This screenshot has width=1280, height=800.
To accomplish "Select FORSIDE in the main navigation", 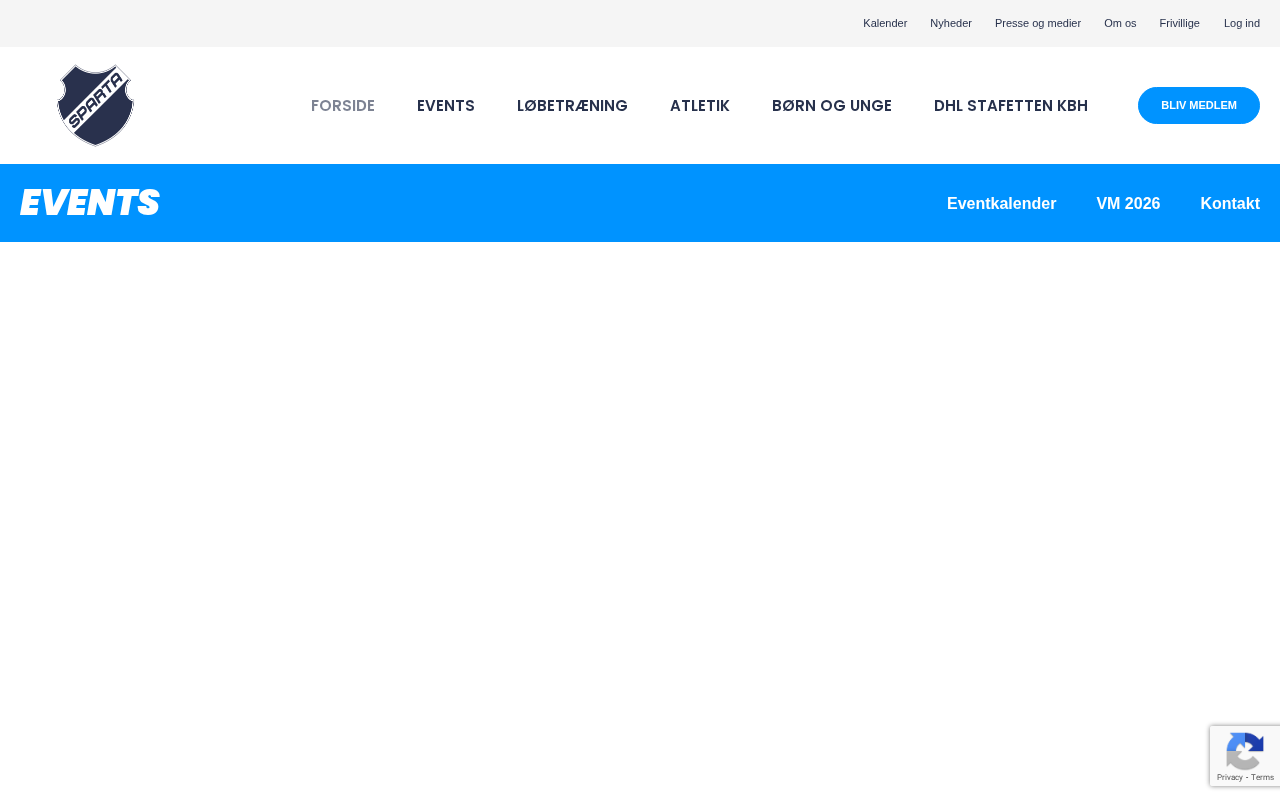I will click(x=343, y=105).
